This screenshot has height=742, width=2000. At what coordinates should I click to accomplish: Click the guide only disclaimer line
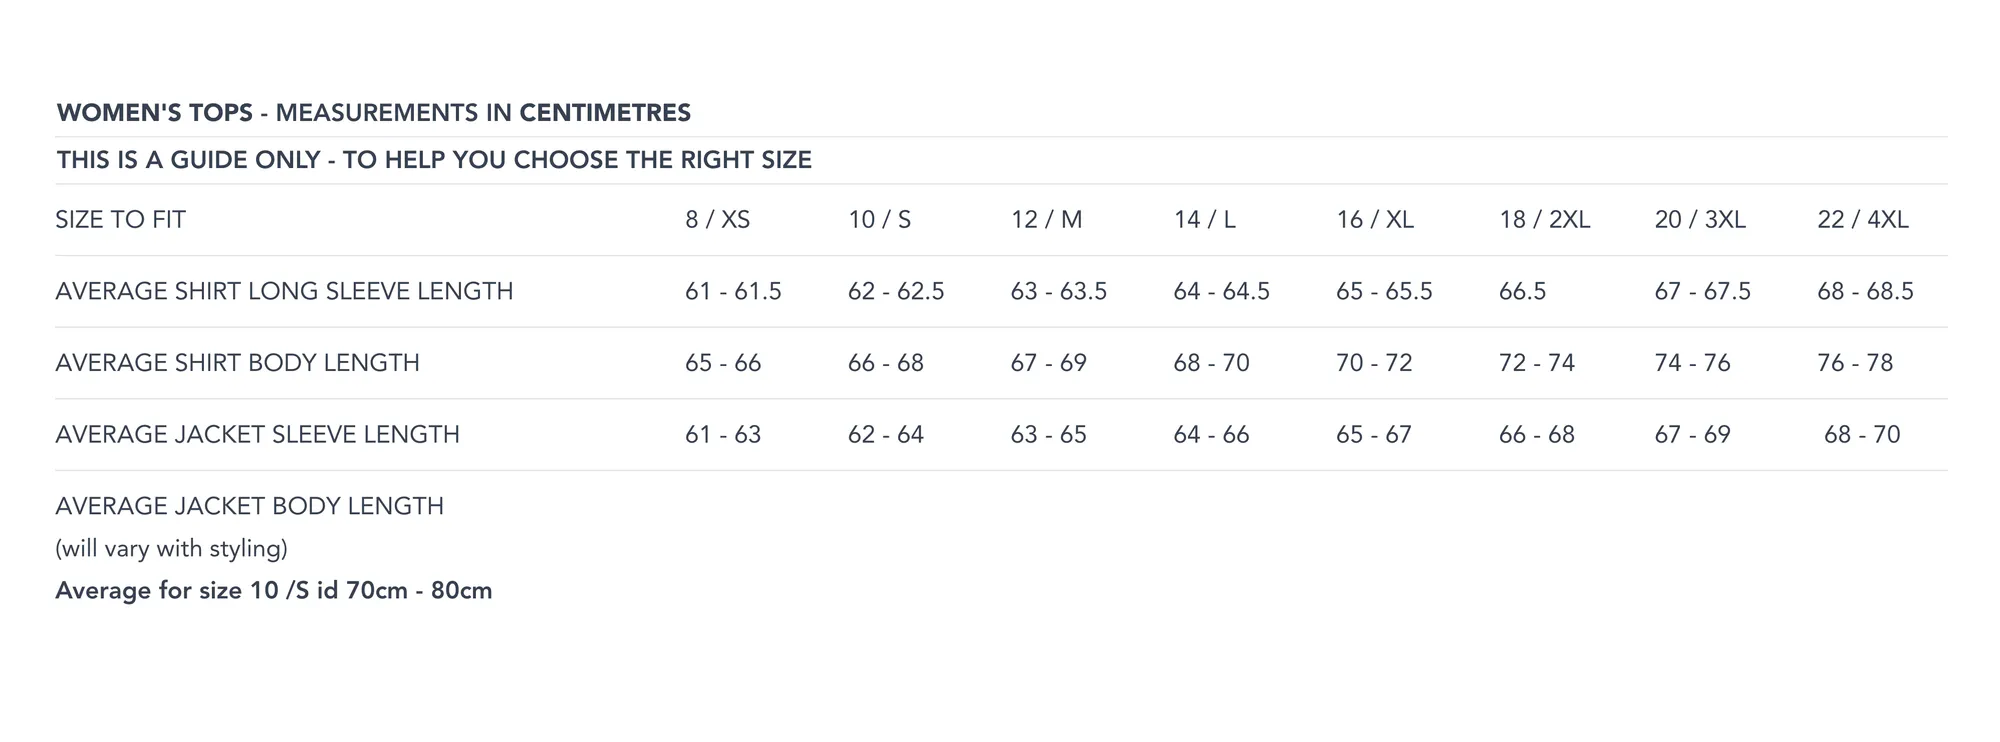[434, 160]
